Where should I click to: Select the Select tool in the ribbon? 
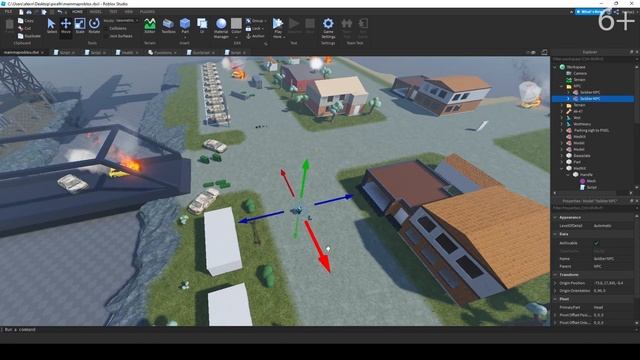[x=51, y=26]
